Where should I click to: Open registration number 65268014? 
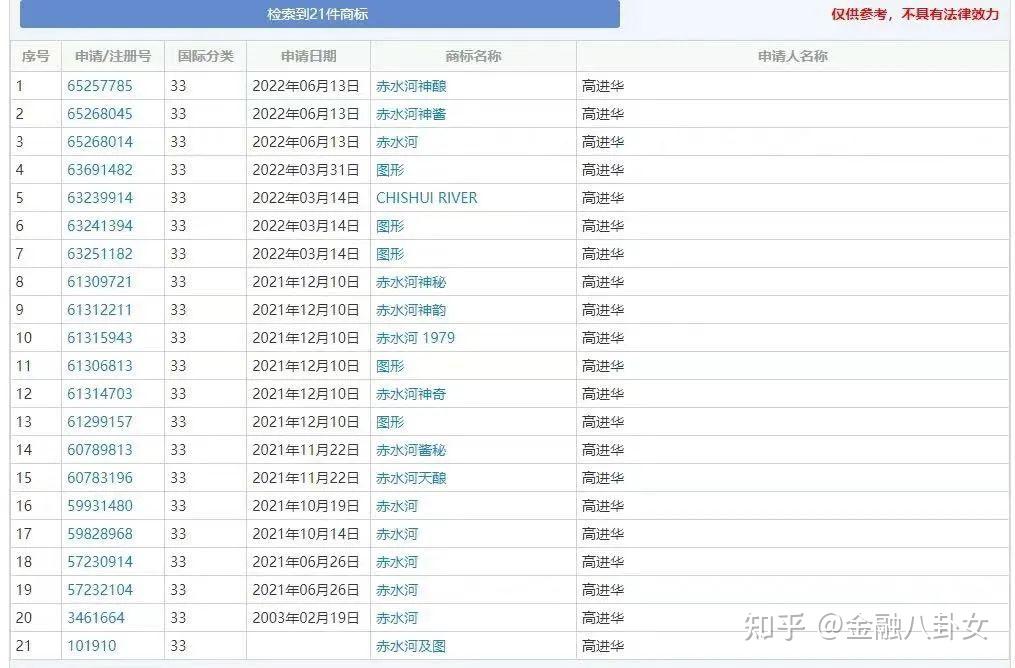click(x=100, y=142)
